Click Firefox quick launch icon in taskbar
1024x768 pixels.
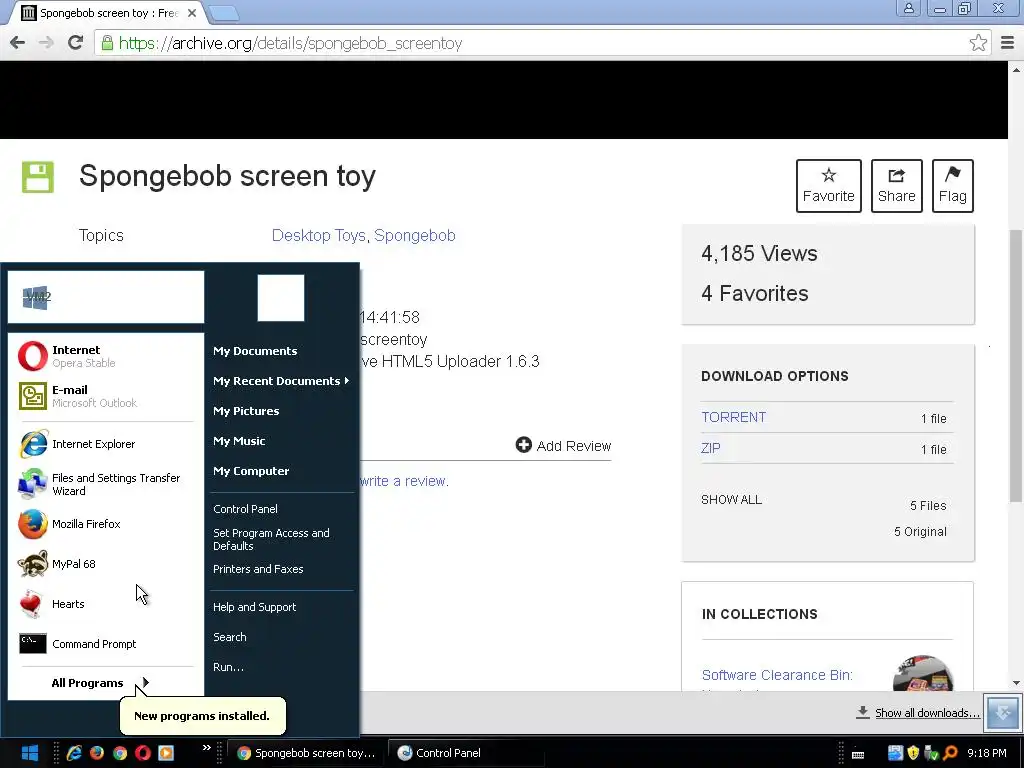tap(97, 753)
